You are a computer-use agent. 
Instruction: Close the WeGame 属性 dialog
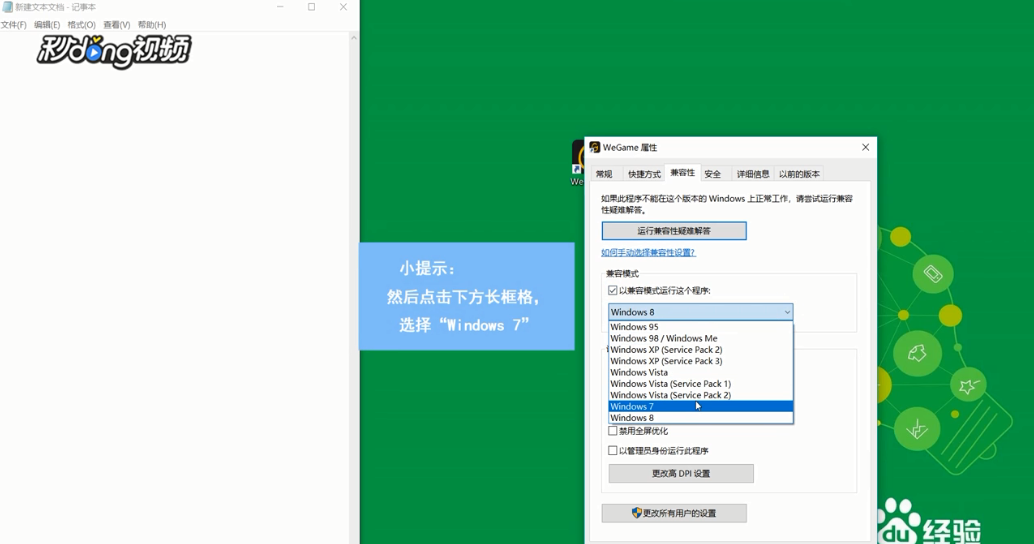pyautogui.click(x=865, y=147)
